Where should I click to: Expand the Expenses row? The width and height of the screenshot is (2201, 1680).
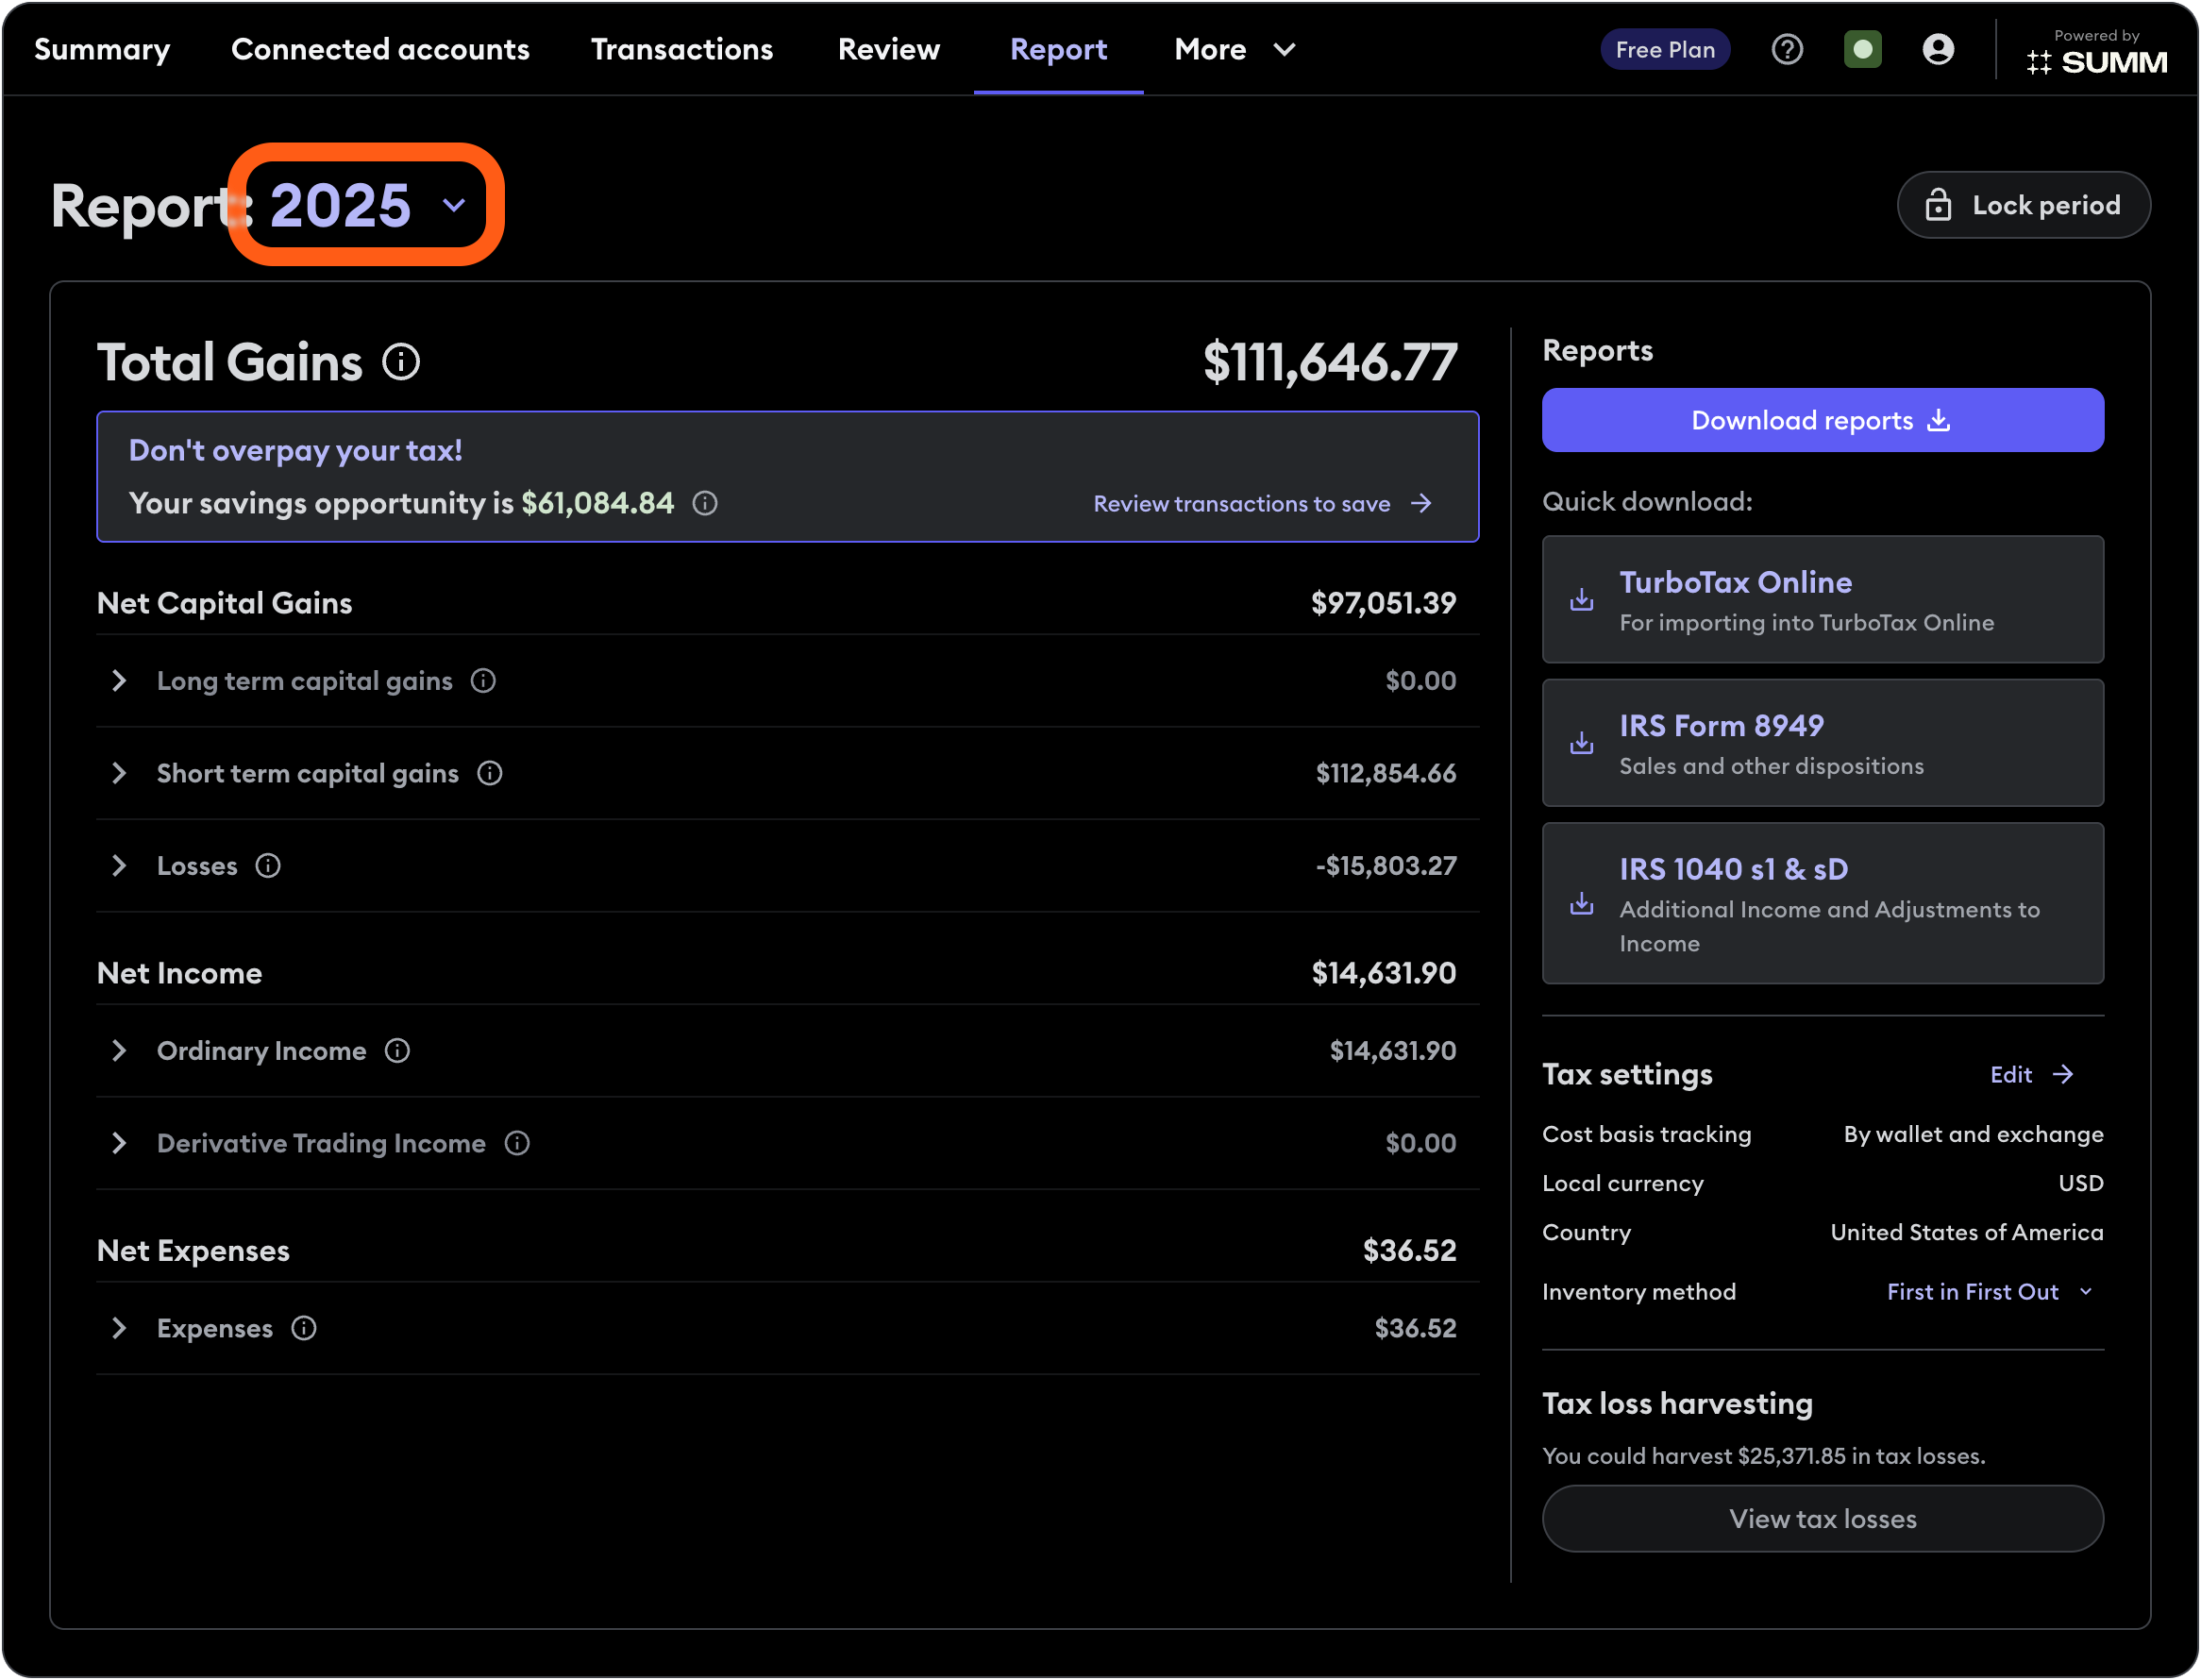(118, 1328)
